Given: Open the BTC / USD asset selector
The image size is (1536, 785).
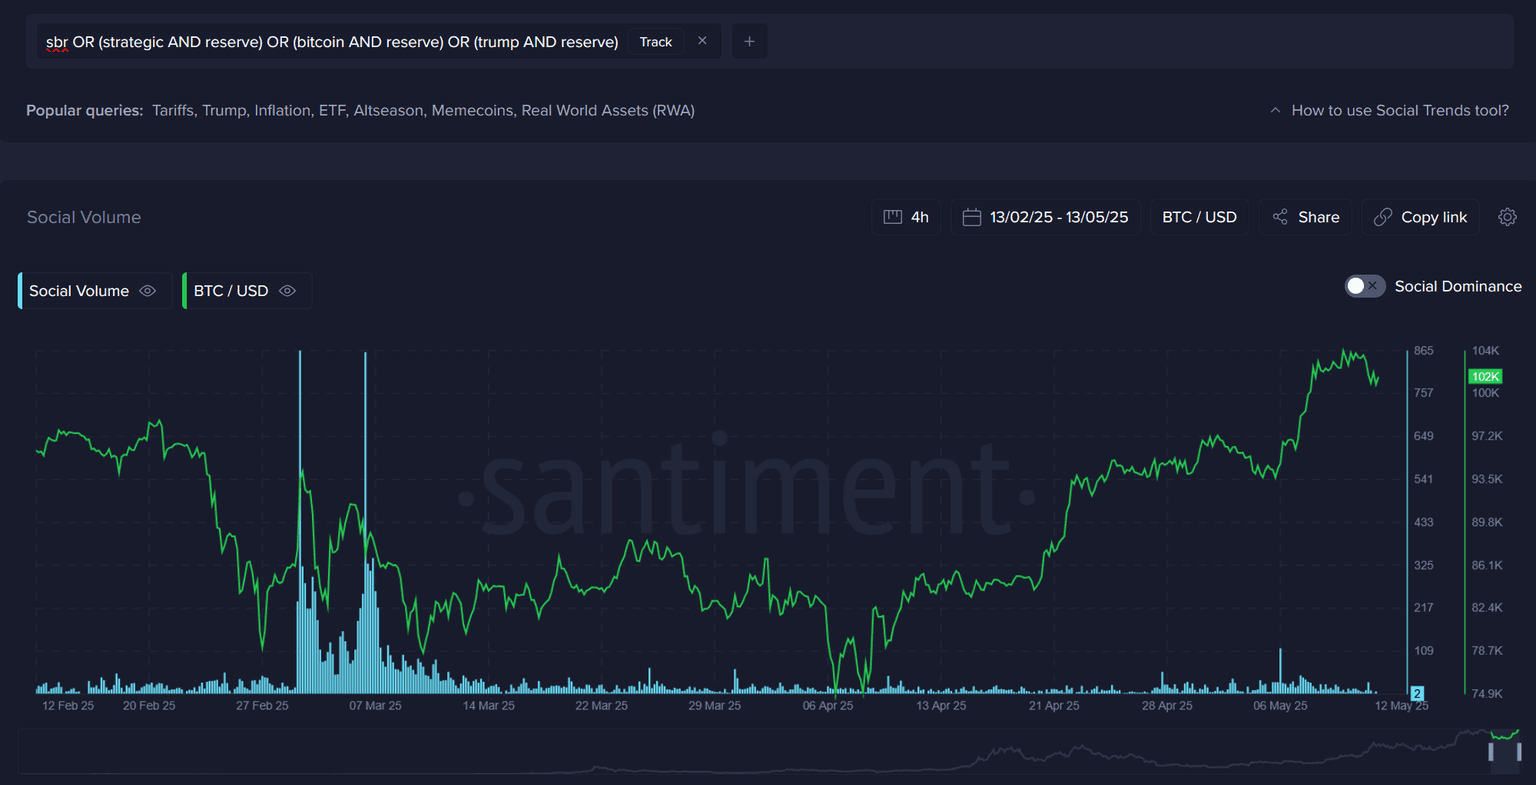Looking at the screenshot, I should tap(1199, 217).
